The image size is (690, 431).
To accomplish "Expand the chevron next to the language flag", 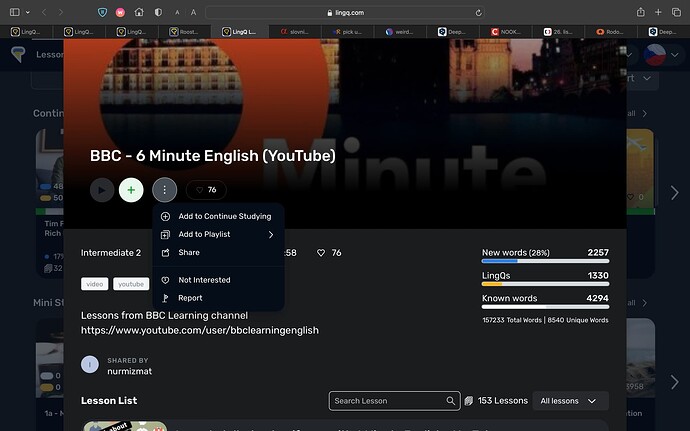I will 675,55.
